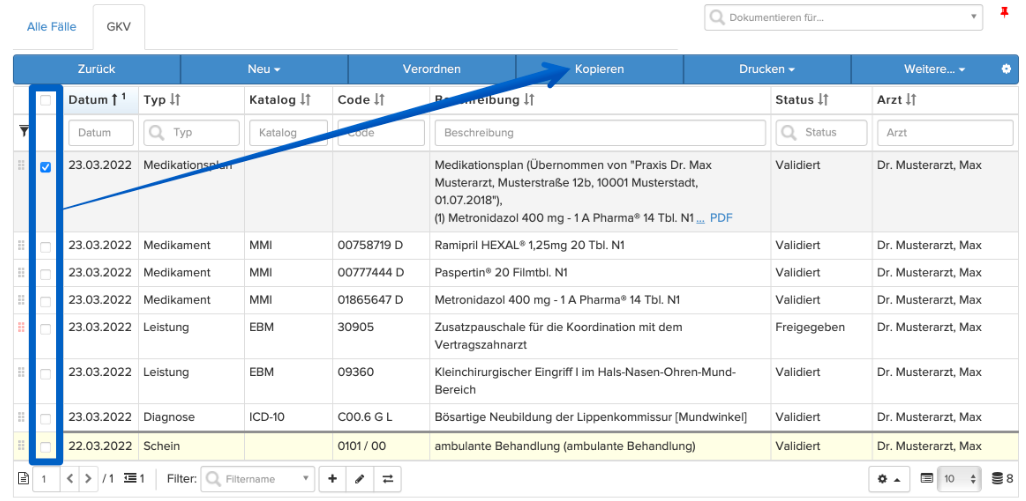Uncheck the Medikationsplan row checkbox
The width and height of the screenshot is (1026, 501).
coord(45,167)
